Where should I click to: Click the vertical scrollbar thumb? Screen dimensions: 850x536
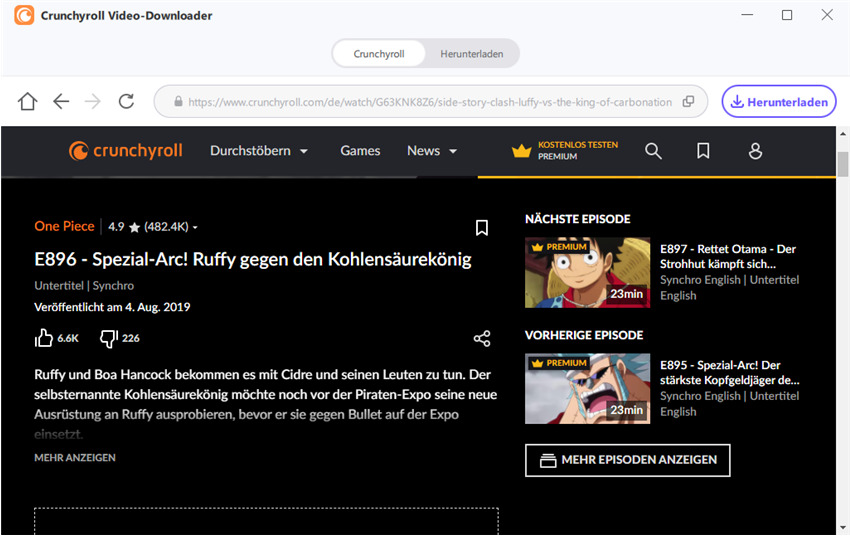(x=842, y=164)
